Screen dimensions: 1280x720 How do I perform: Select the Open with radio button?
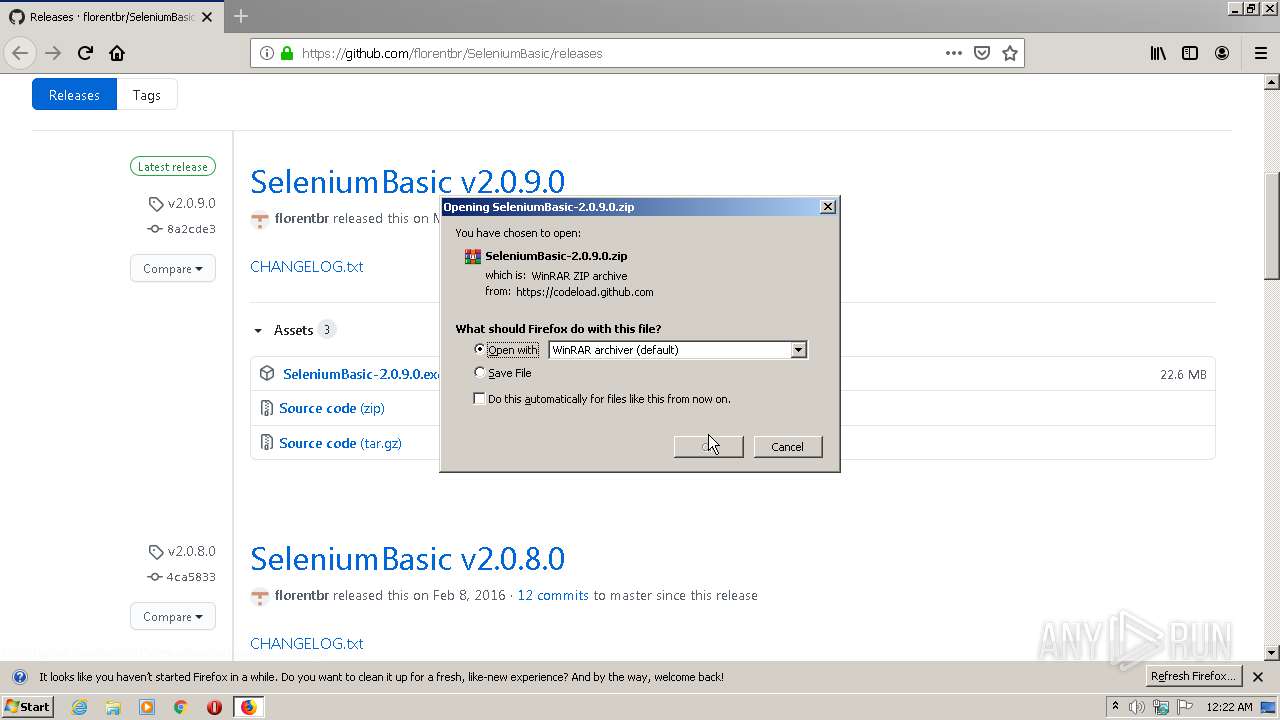480,349
